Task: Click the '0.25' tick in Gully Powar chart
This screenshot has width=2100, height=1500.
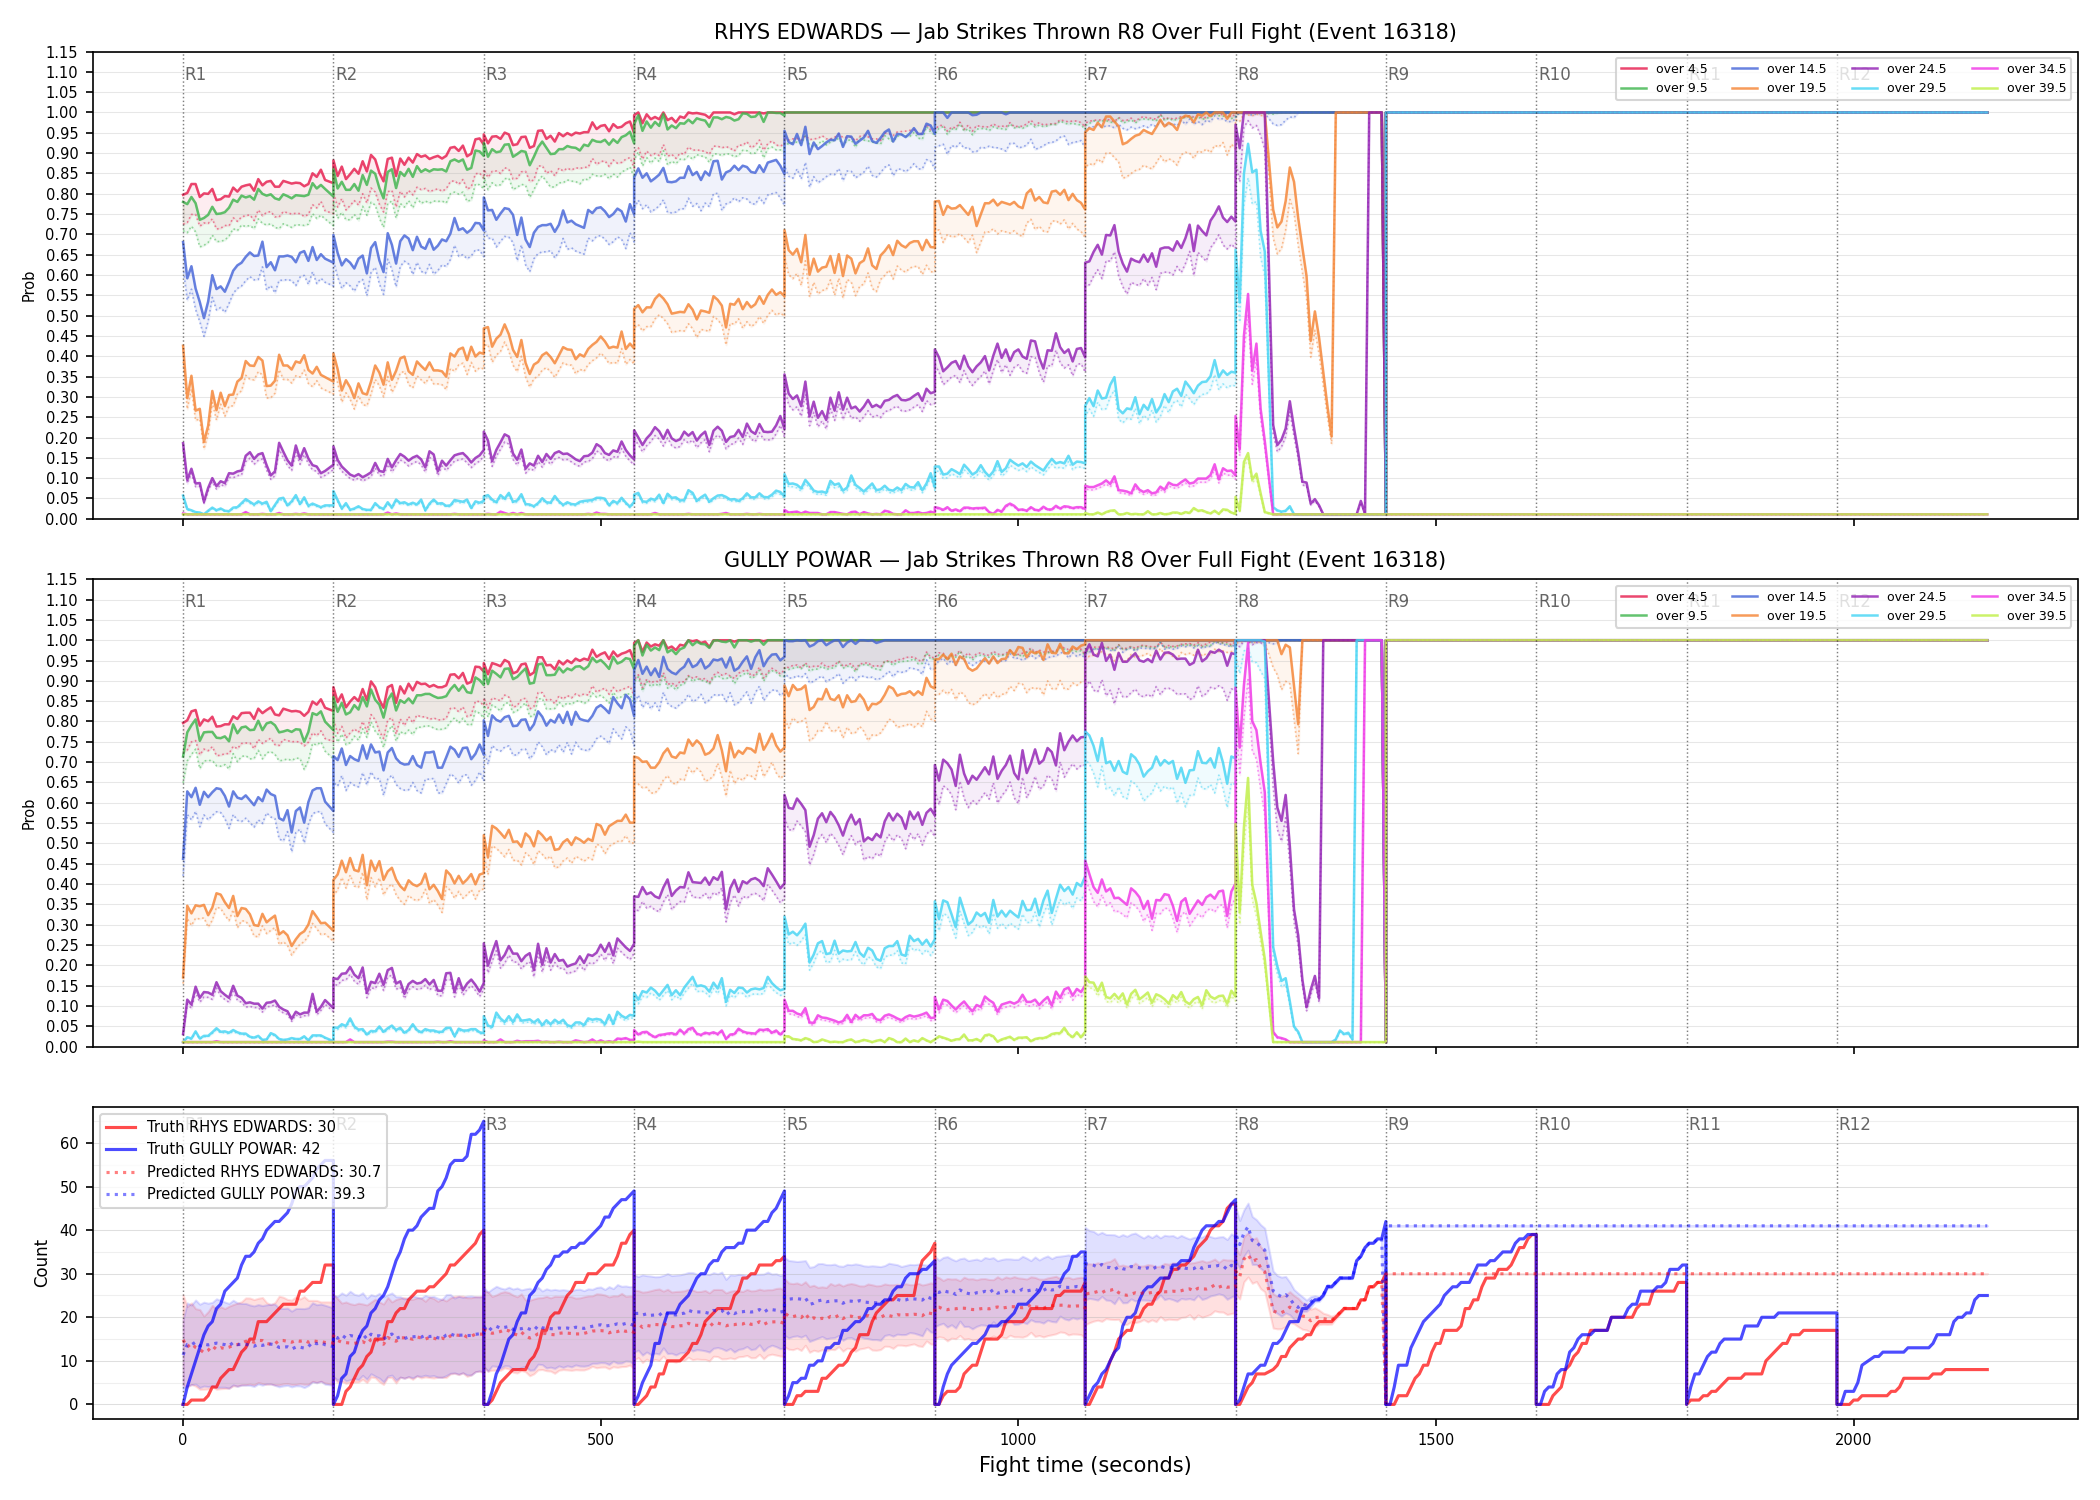Action: (62, 945)
